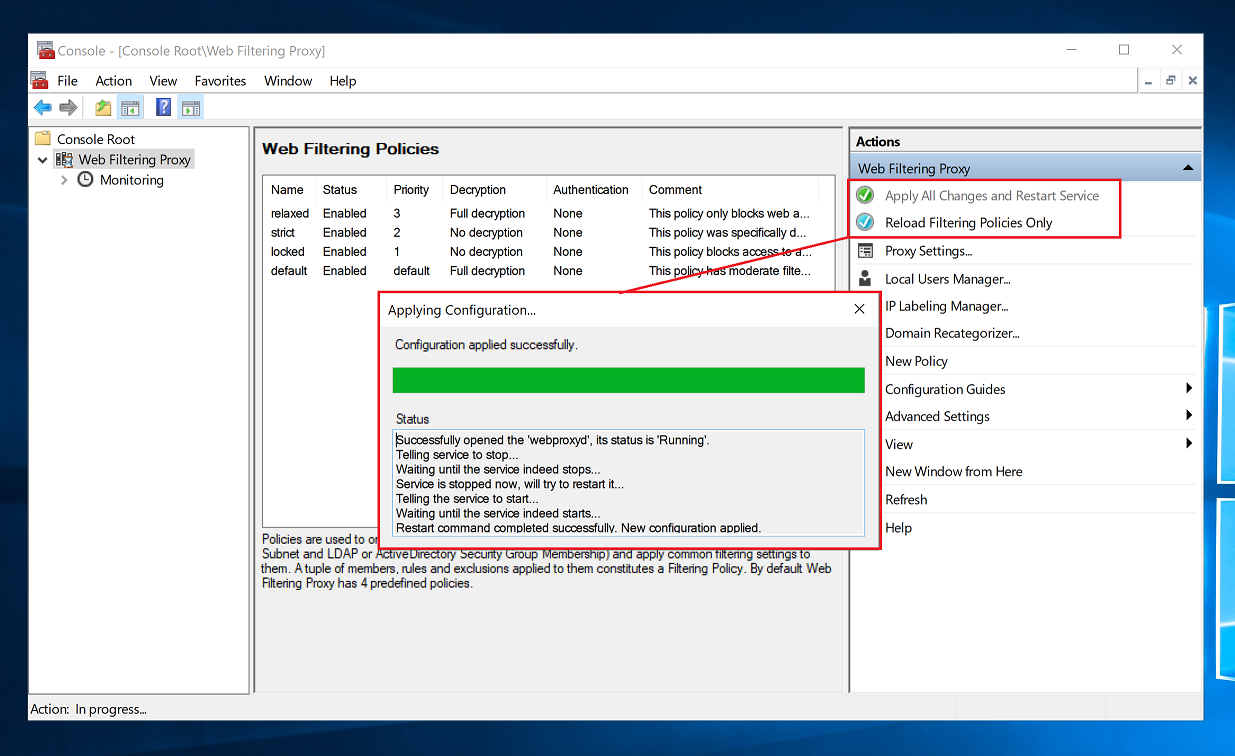The height and width of the screenshot is (756, 1235).
Task: Open the Help menu in menu bar
Action: point(343,81)
